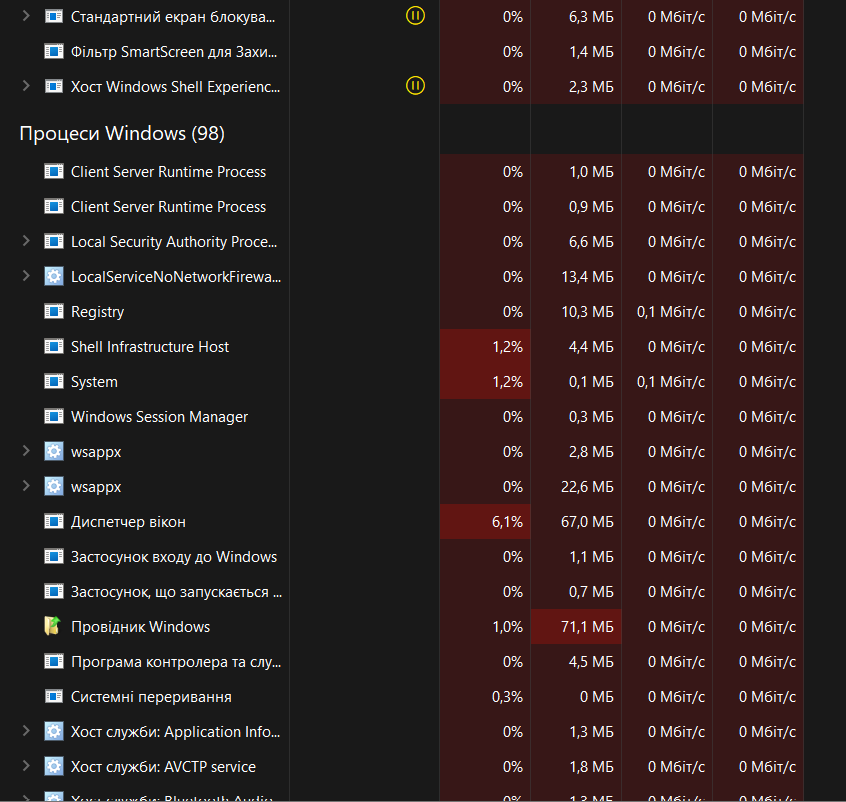This screenshot has width=846, height=802.
Task: Select the Системні переривання row
Action: pyautogui.click(x=402, y=697)
